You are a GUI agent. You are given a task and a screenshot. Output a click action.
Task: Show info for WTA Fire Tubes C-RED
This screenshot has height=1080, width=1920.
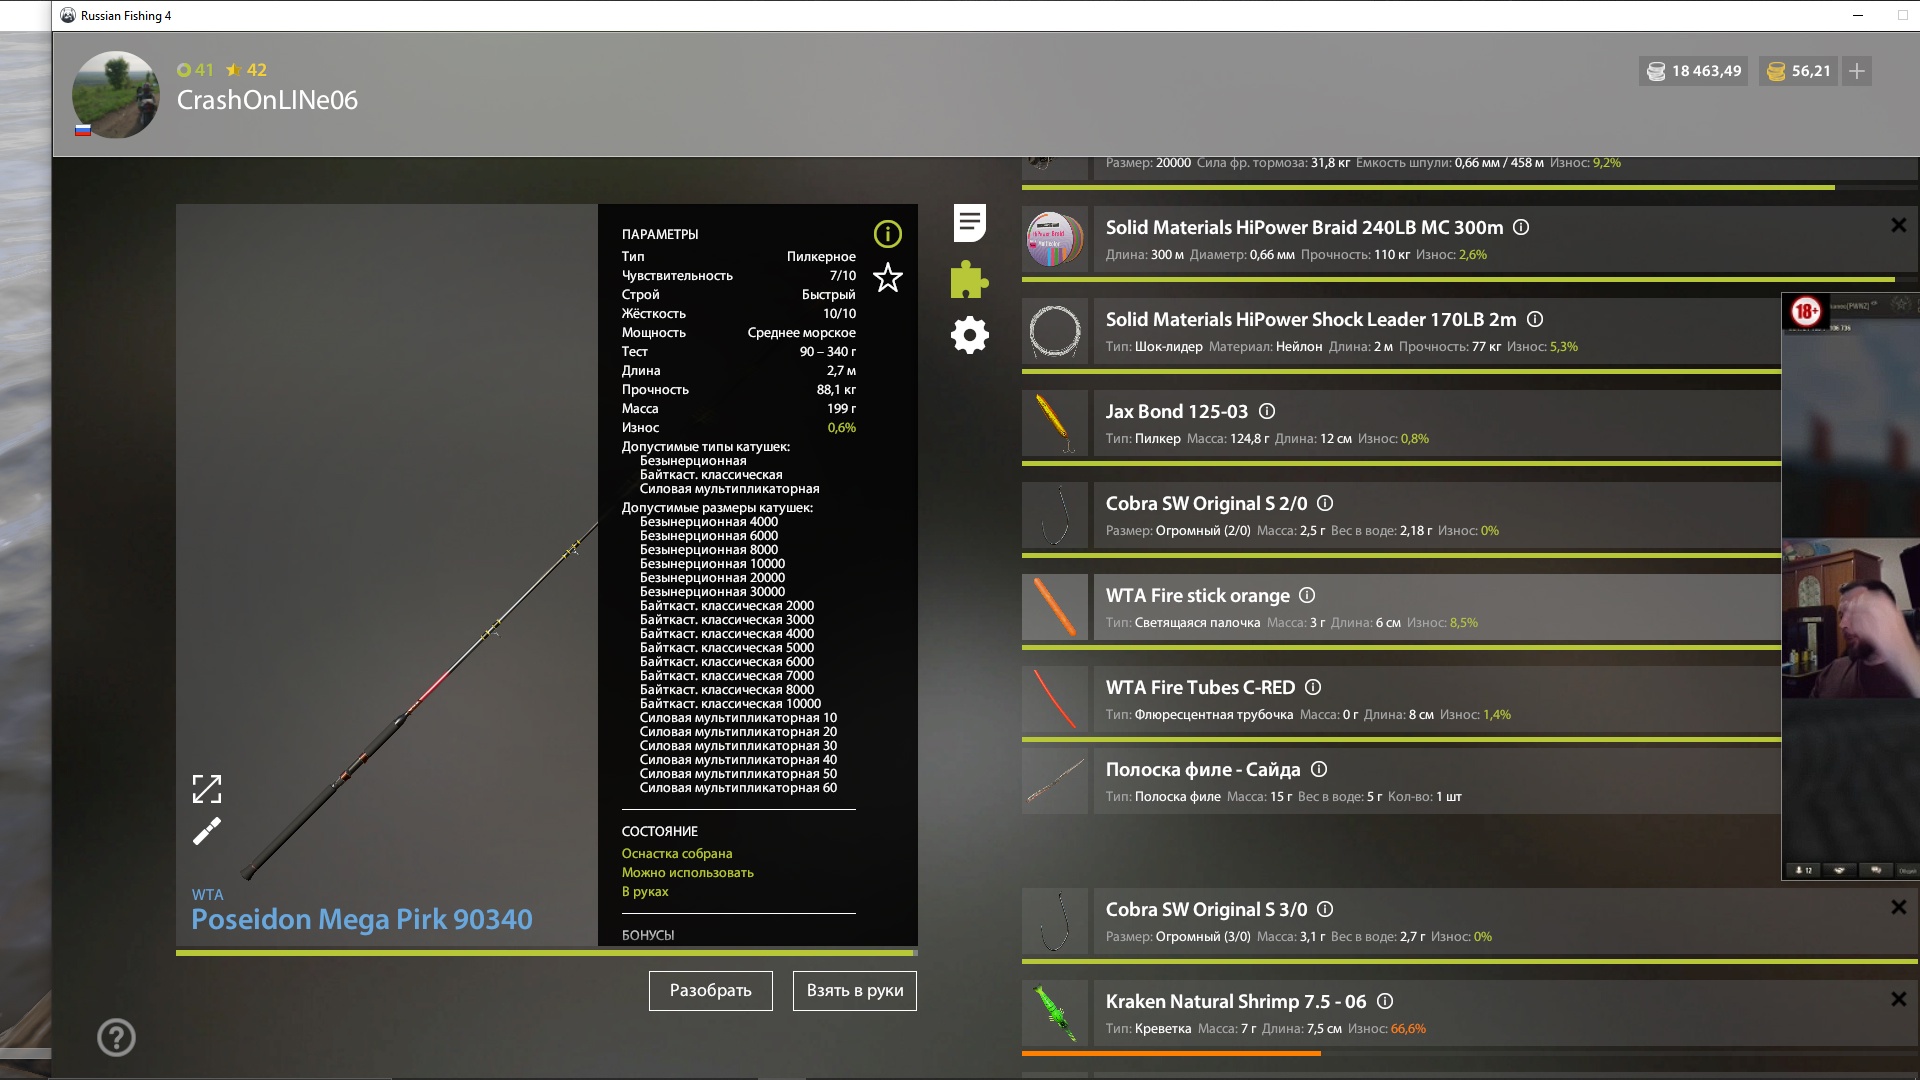coord(1314,687)
